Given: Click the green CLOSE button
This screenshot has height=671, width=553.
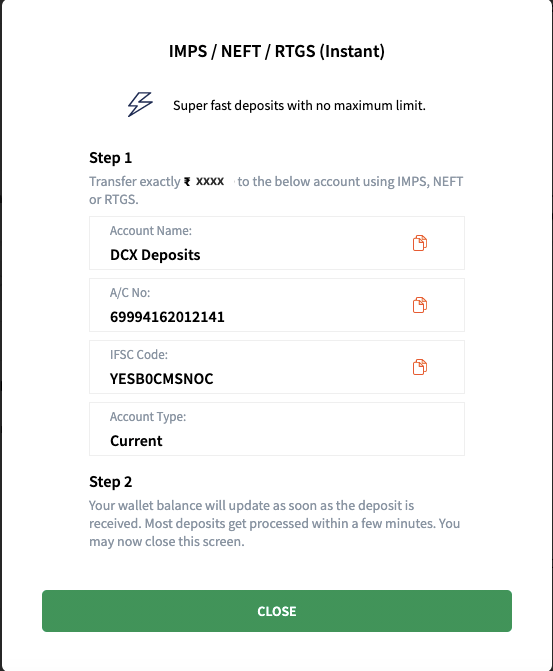Looking at the screenshot, I should pyautogui.click(x=277, y=611).
